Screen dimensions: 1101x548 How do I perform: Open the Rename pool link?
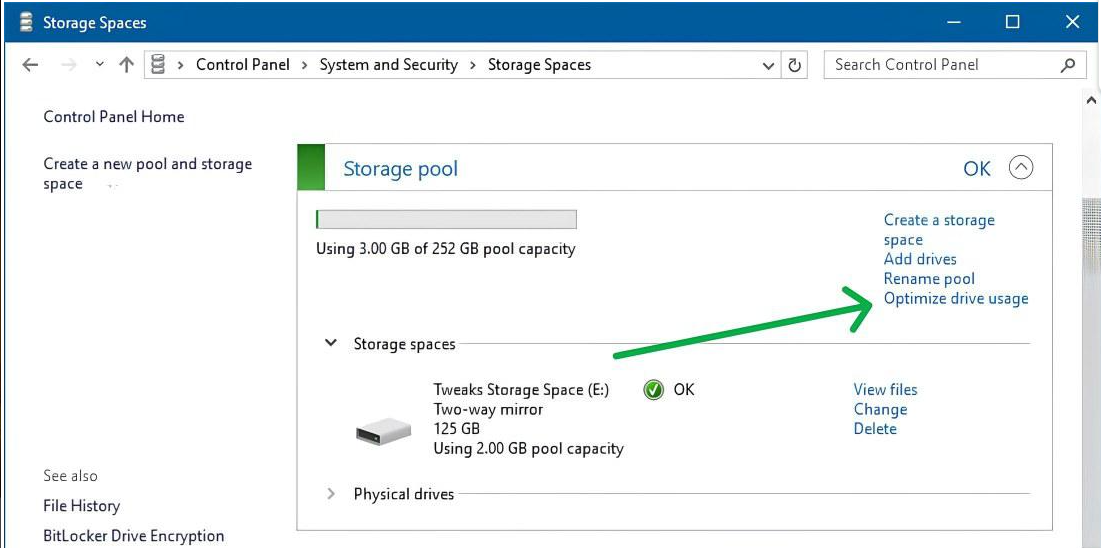[928, 279]
